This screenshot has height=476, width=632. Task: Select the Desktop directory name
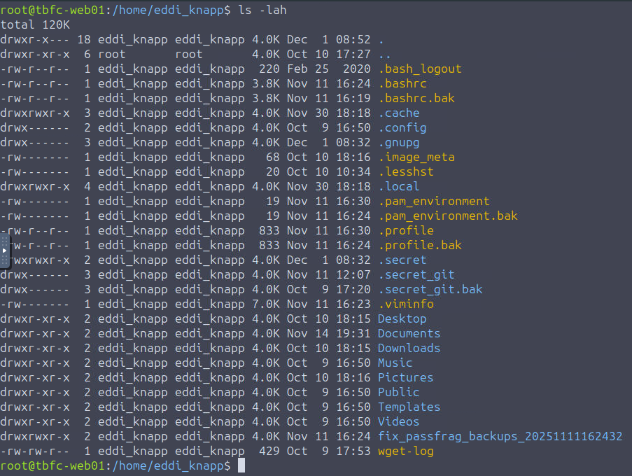[401, 319]
